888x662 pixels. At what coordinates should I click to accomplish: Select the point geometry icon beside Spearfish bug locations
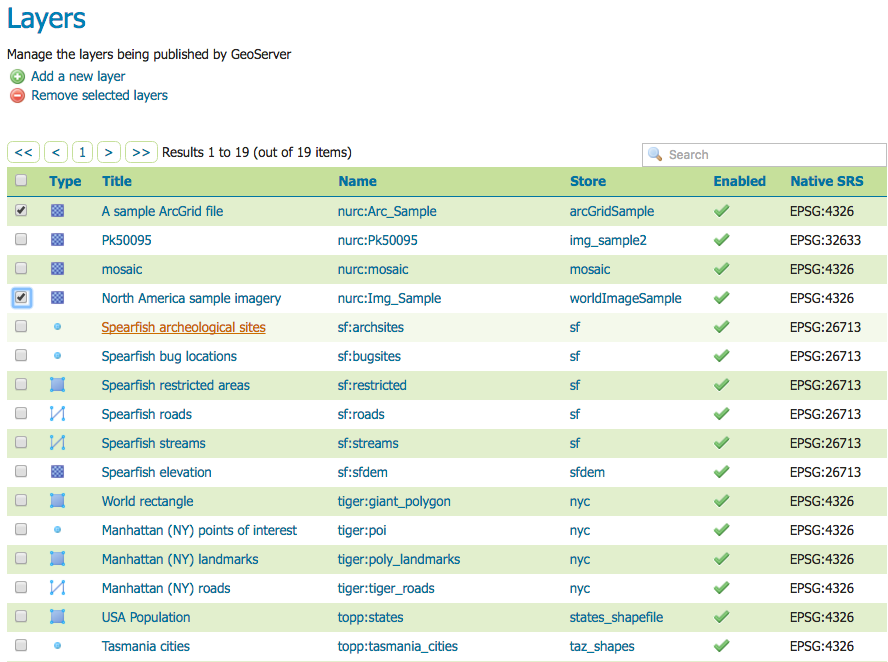coord(57,355)
